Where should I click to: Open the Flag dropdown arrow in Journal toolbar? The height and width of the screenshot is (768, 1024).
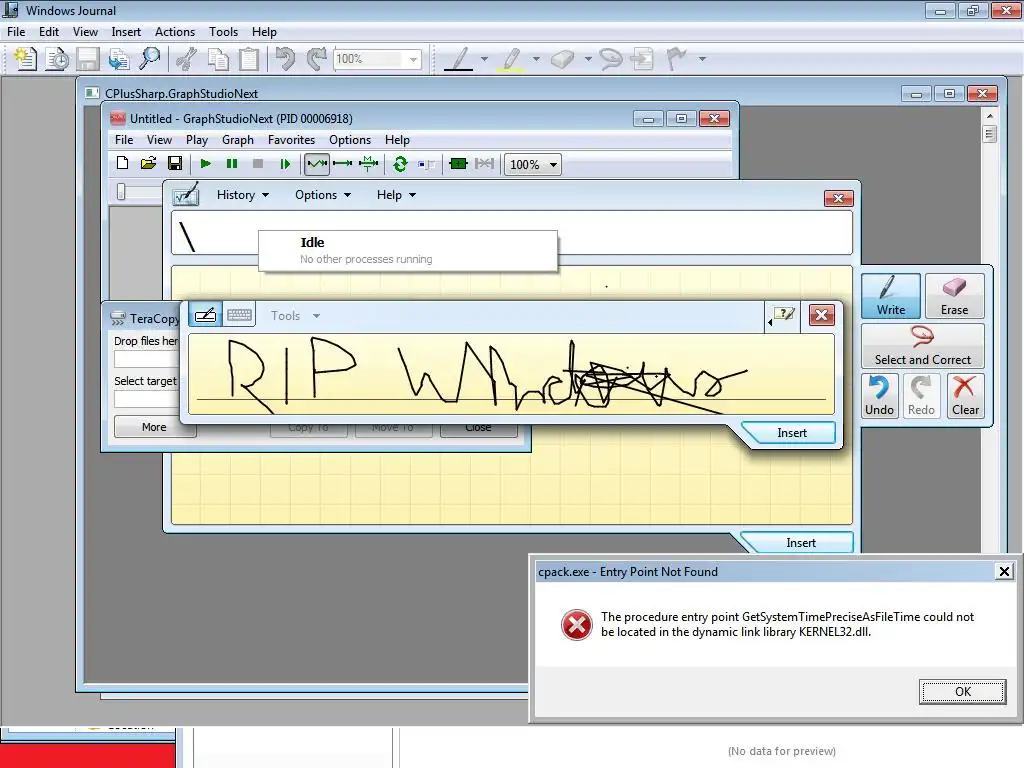point(702,59)
